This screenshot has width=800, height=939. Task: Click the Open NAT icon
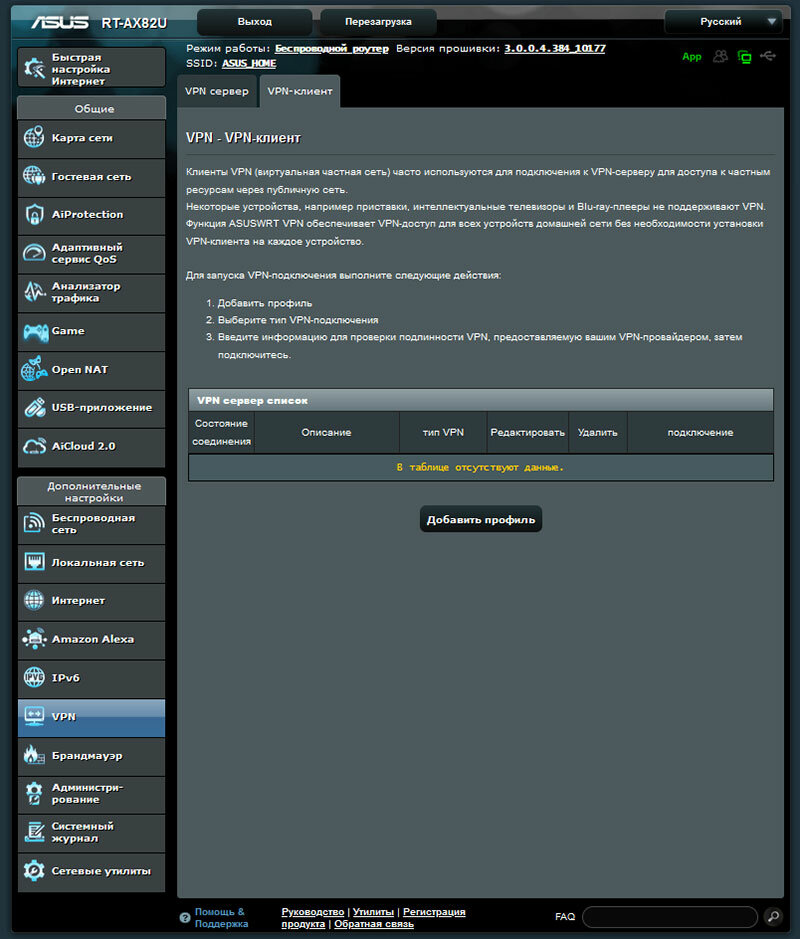coord(34,369)
